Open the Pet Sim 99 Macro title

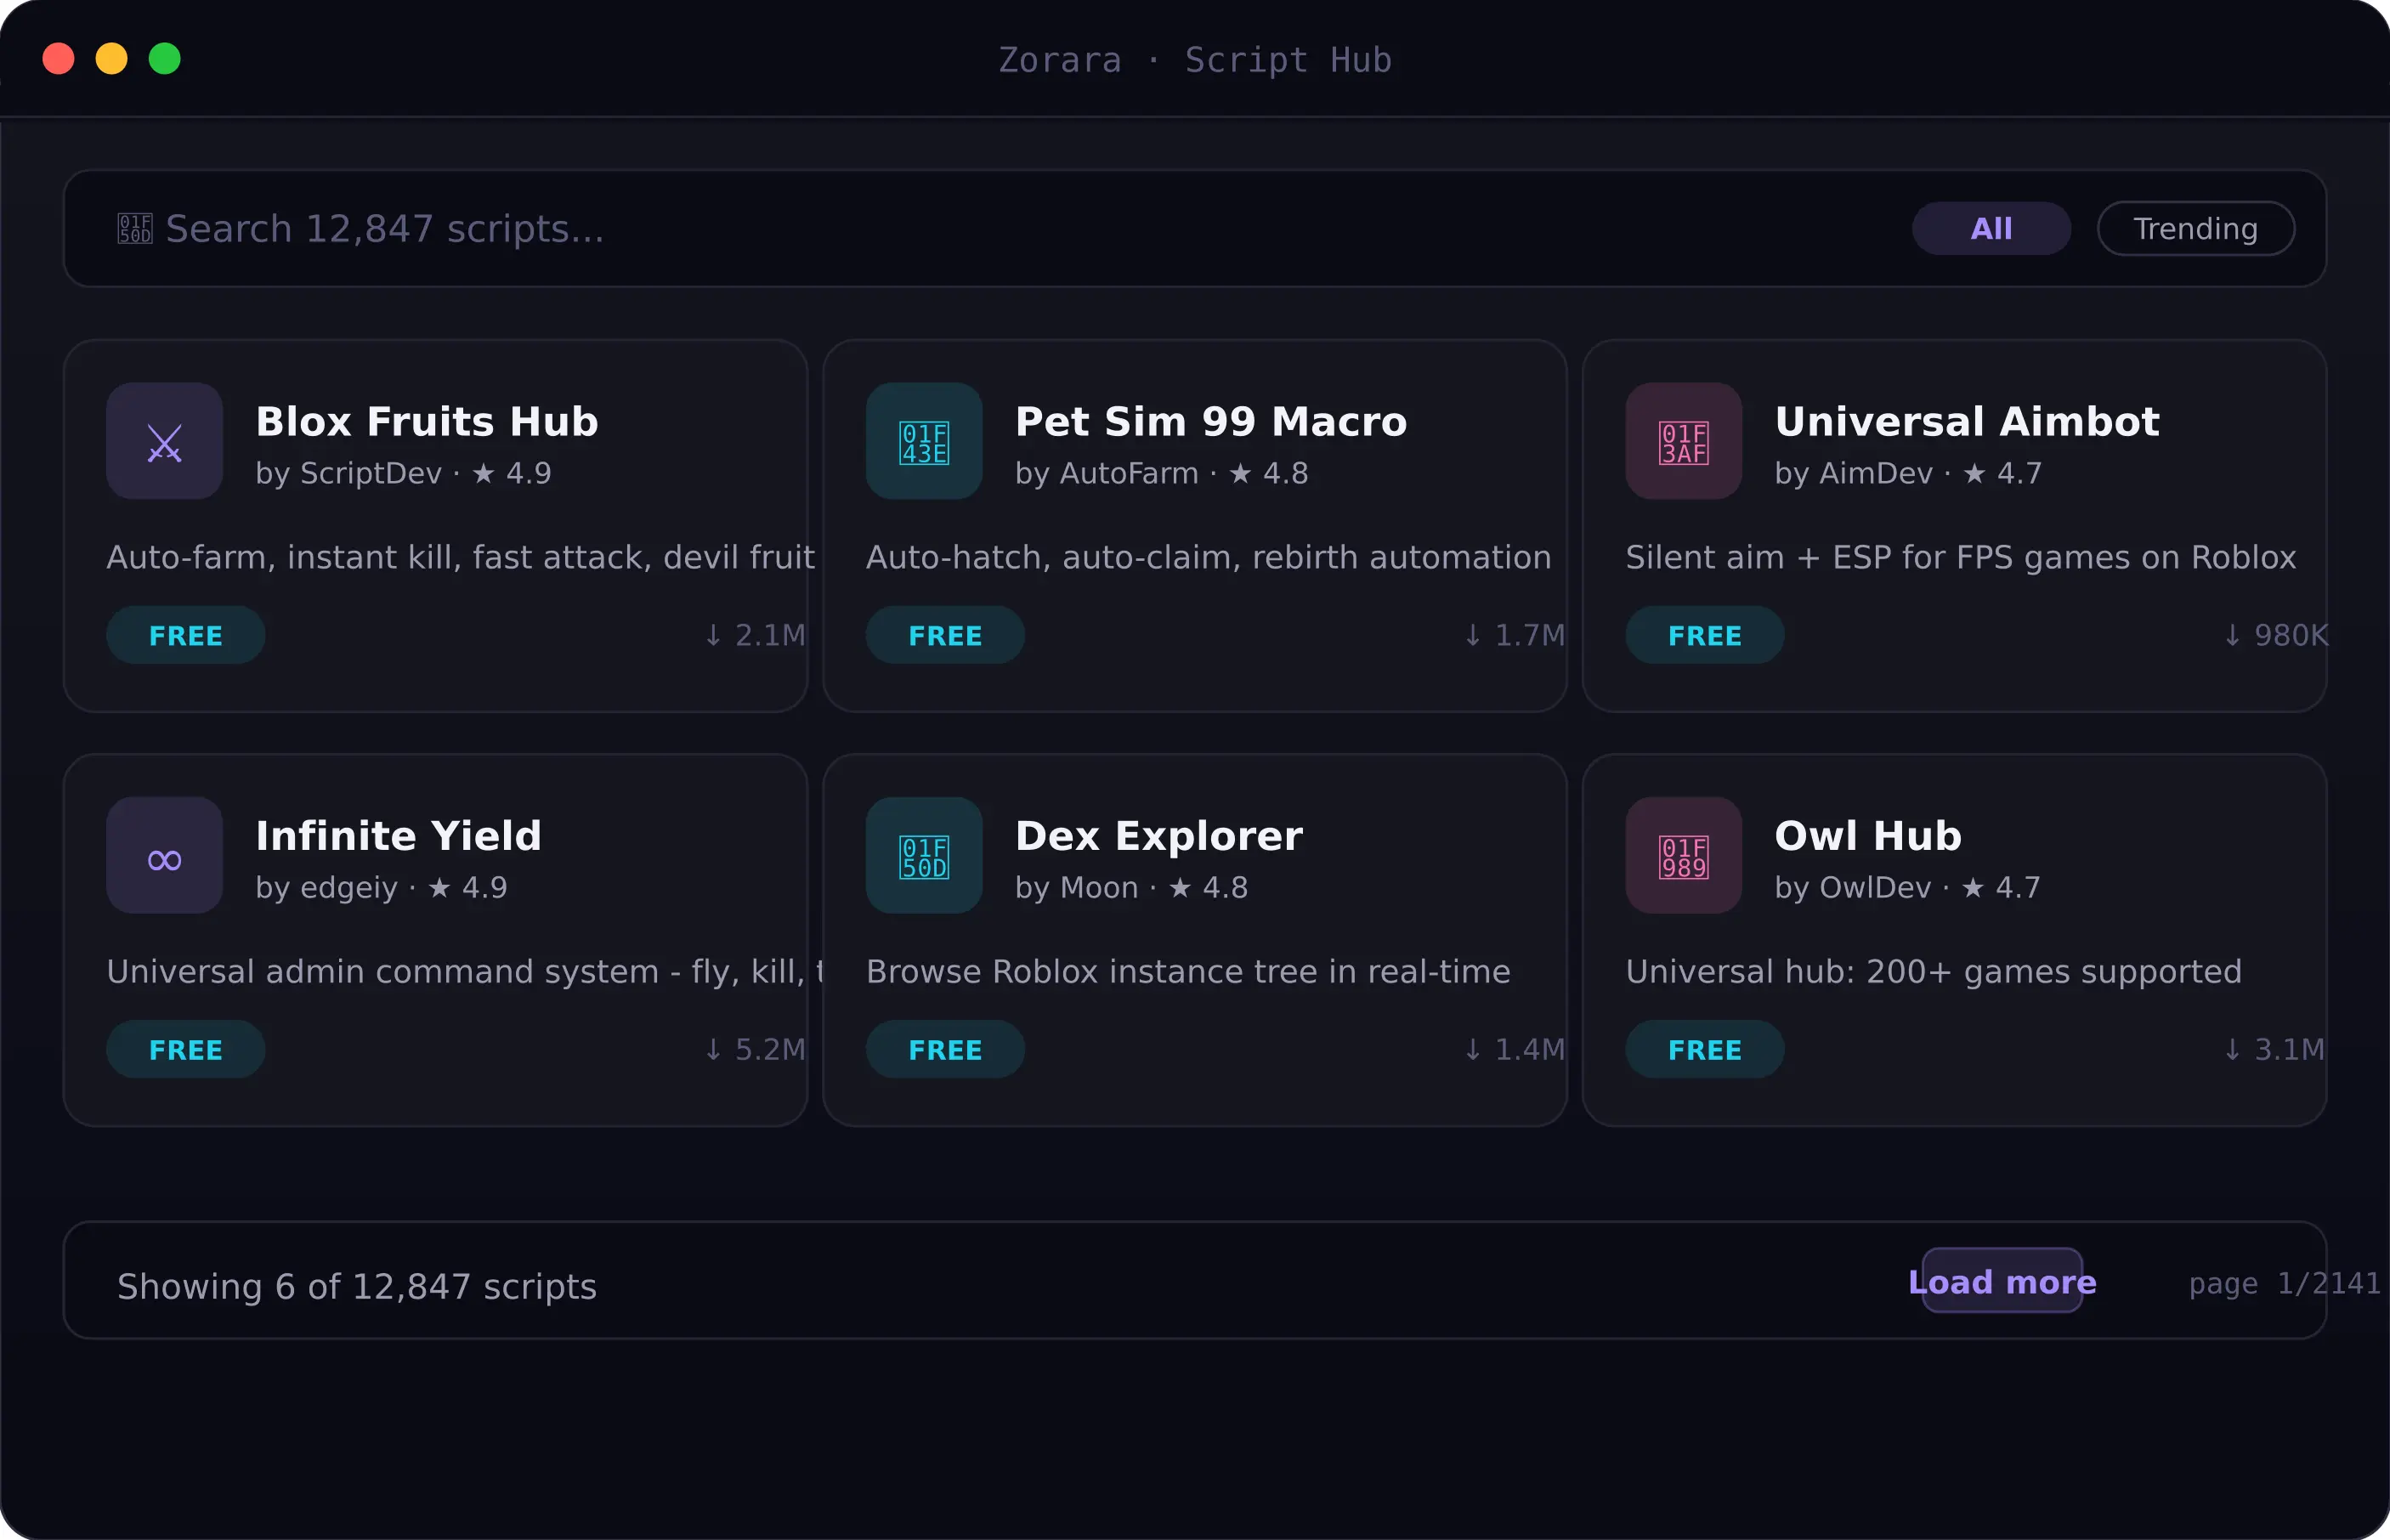tap(1211, 422)
